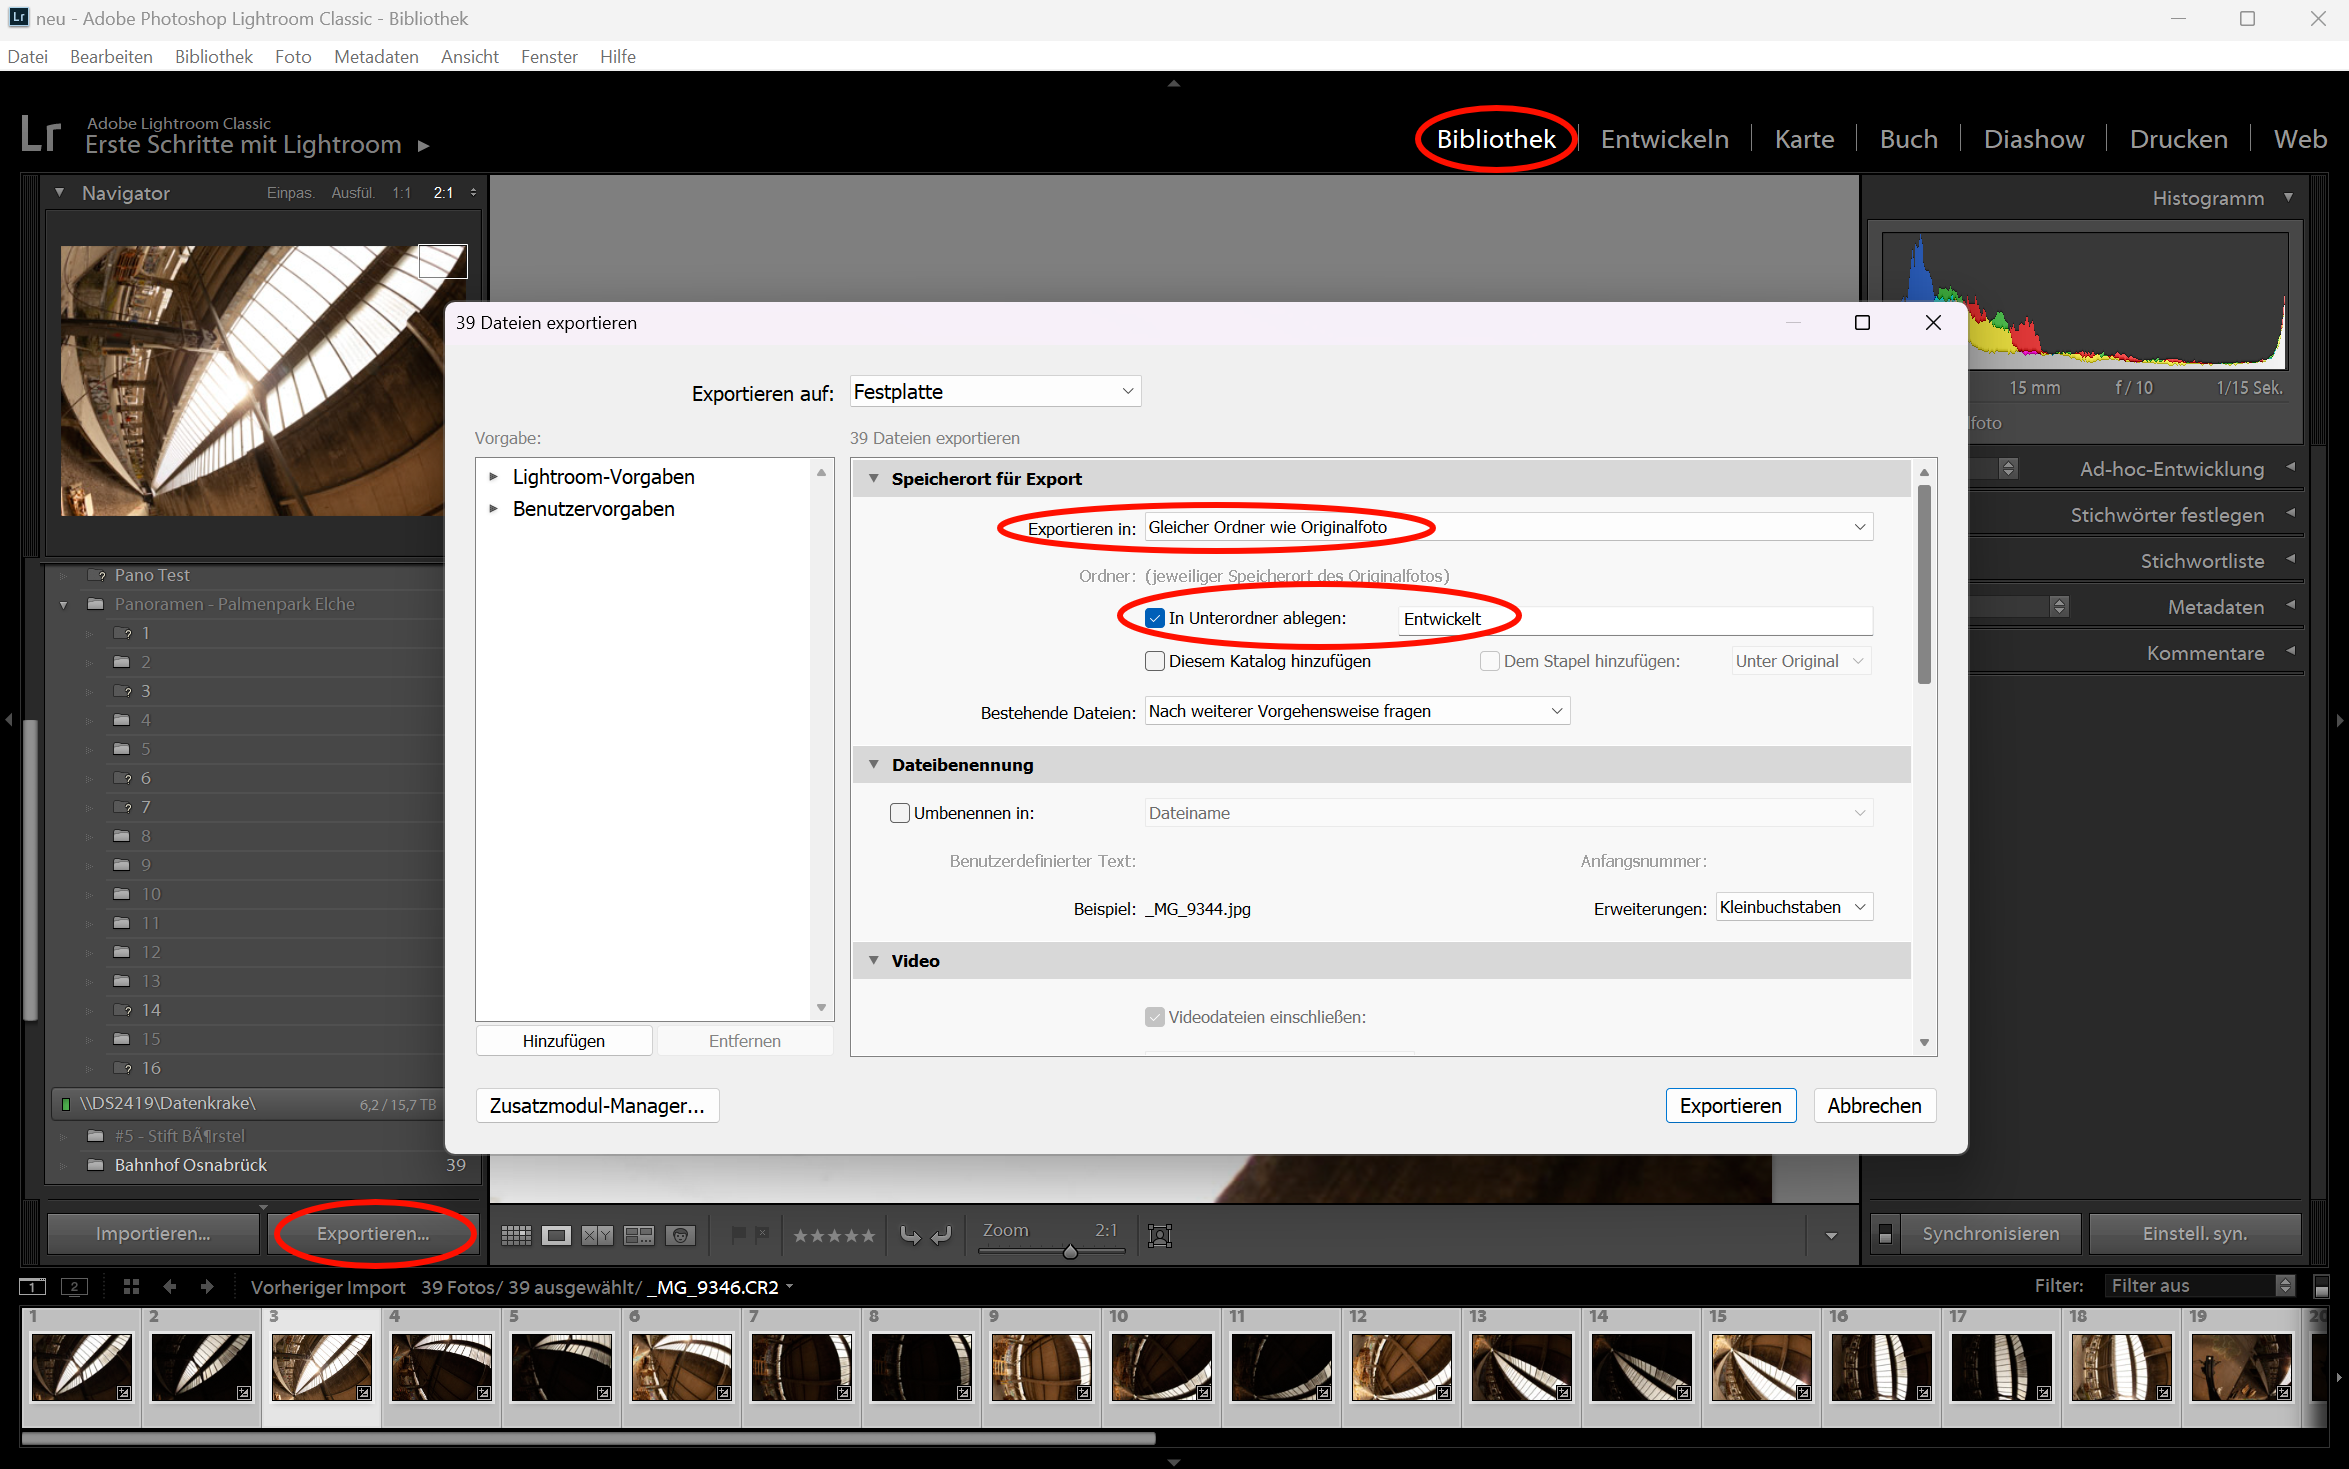Hide filmstrip panel bottom arrow
Viewport: 2349px width, 1469px height.
pos(1174,1462)
